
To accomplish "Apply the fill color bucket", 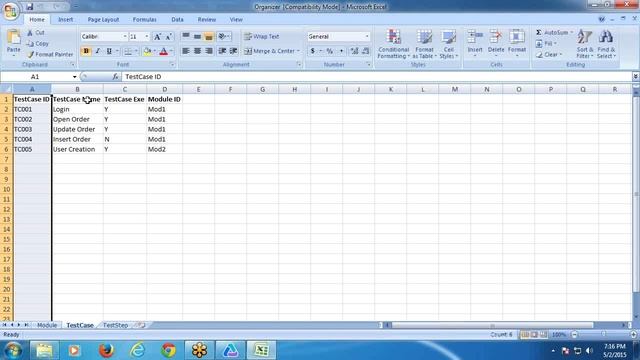I will pos(147,51).
